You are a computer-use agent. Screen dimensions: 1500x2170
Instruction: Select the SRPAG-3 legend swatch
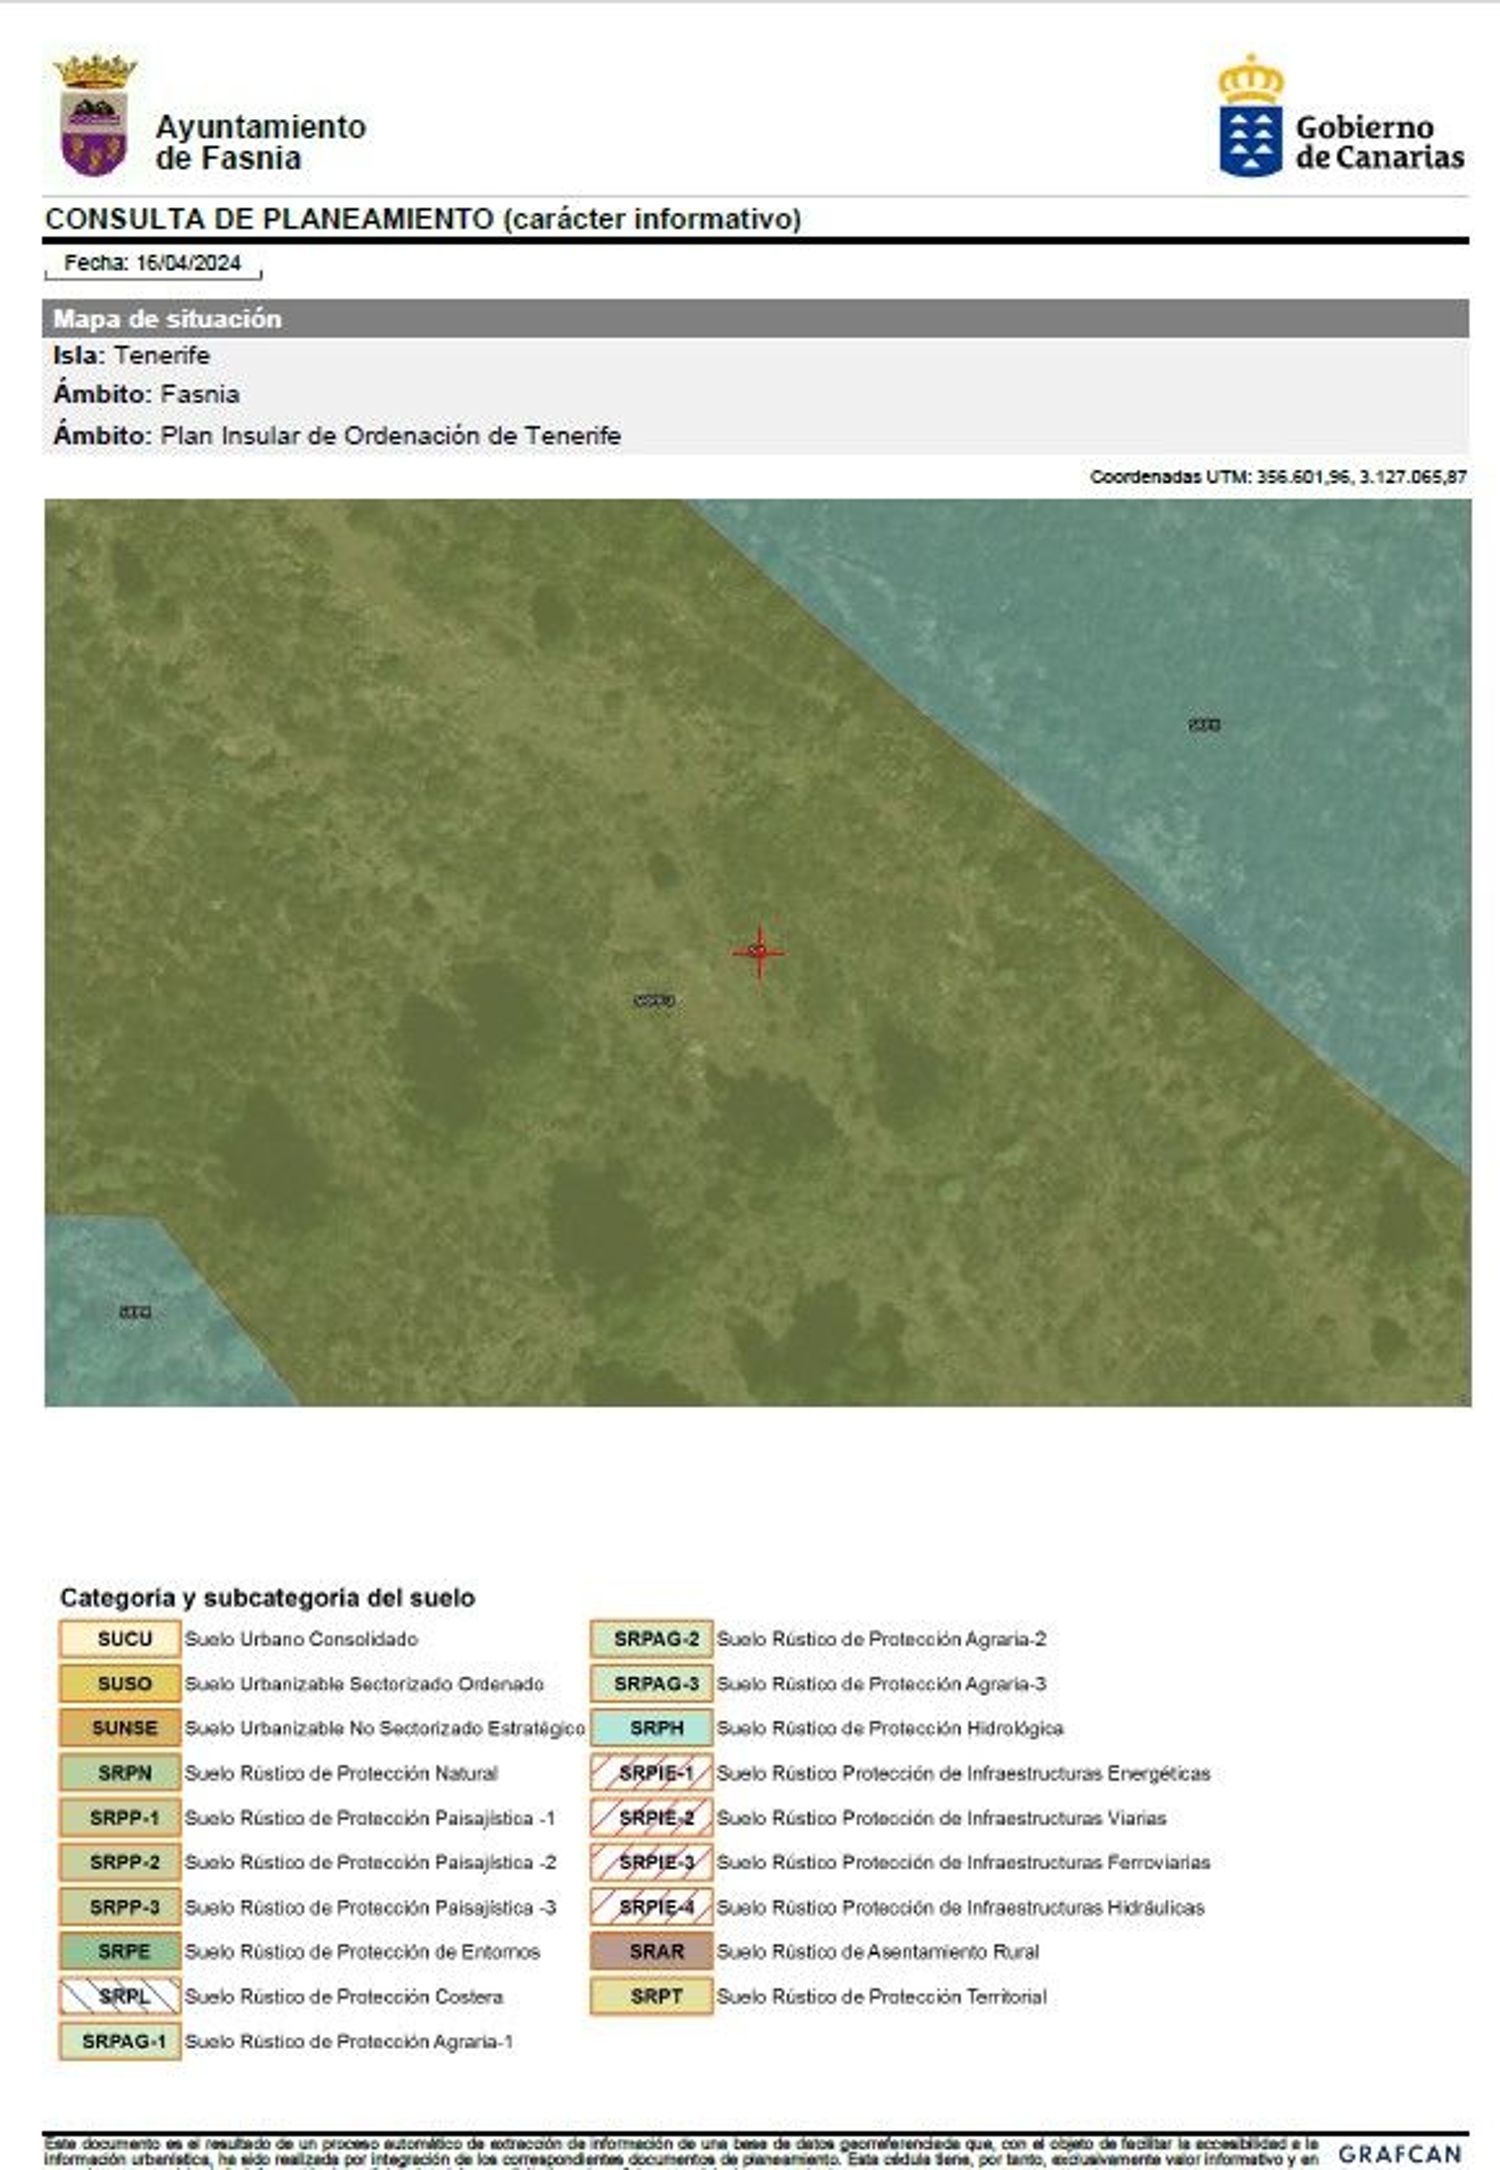click(x=652, y=1683)
